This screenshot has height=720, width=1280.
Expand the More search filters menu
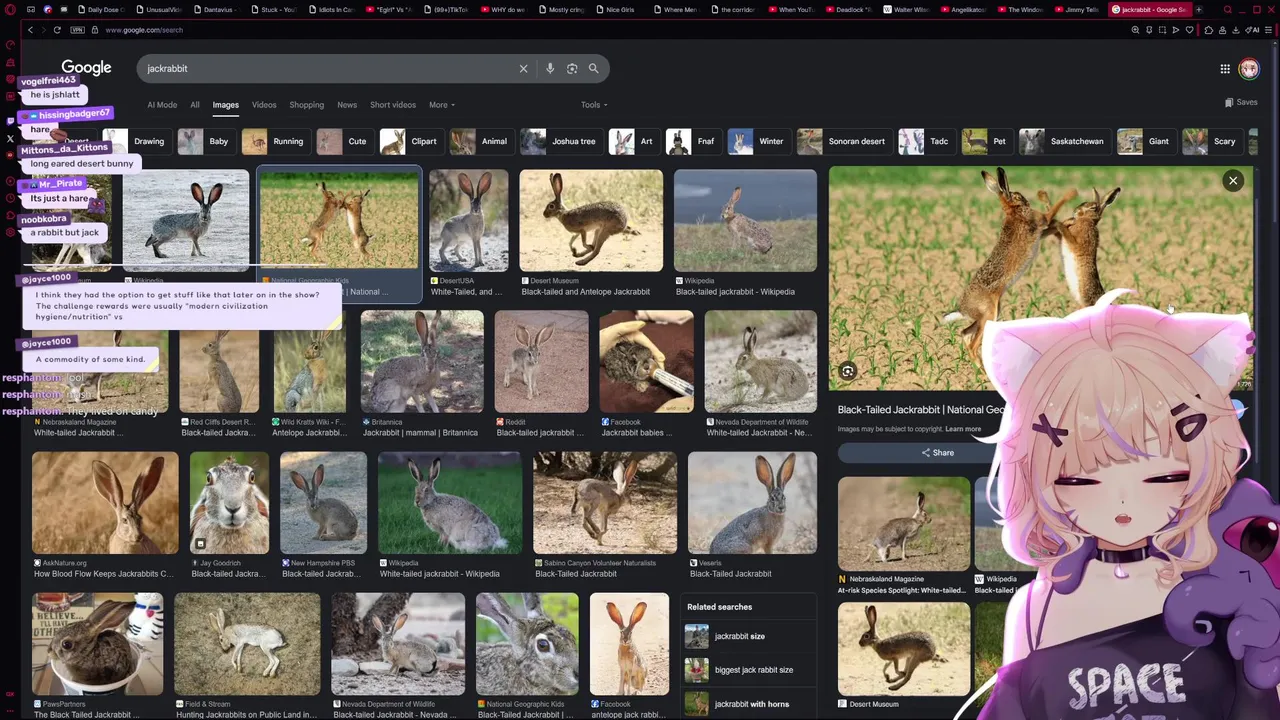pyautogui.click(x=442, y=105)
